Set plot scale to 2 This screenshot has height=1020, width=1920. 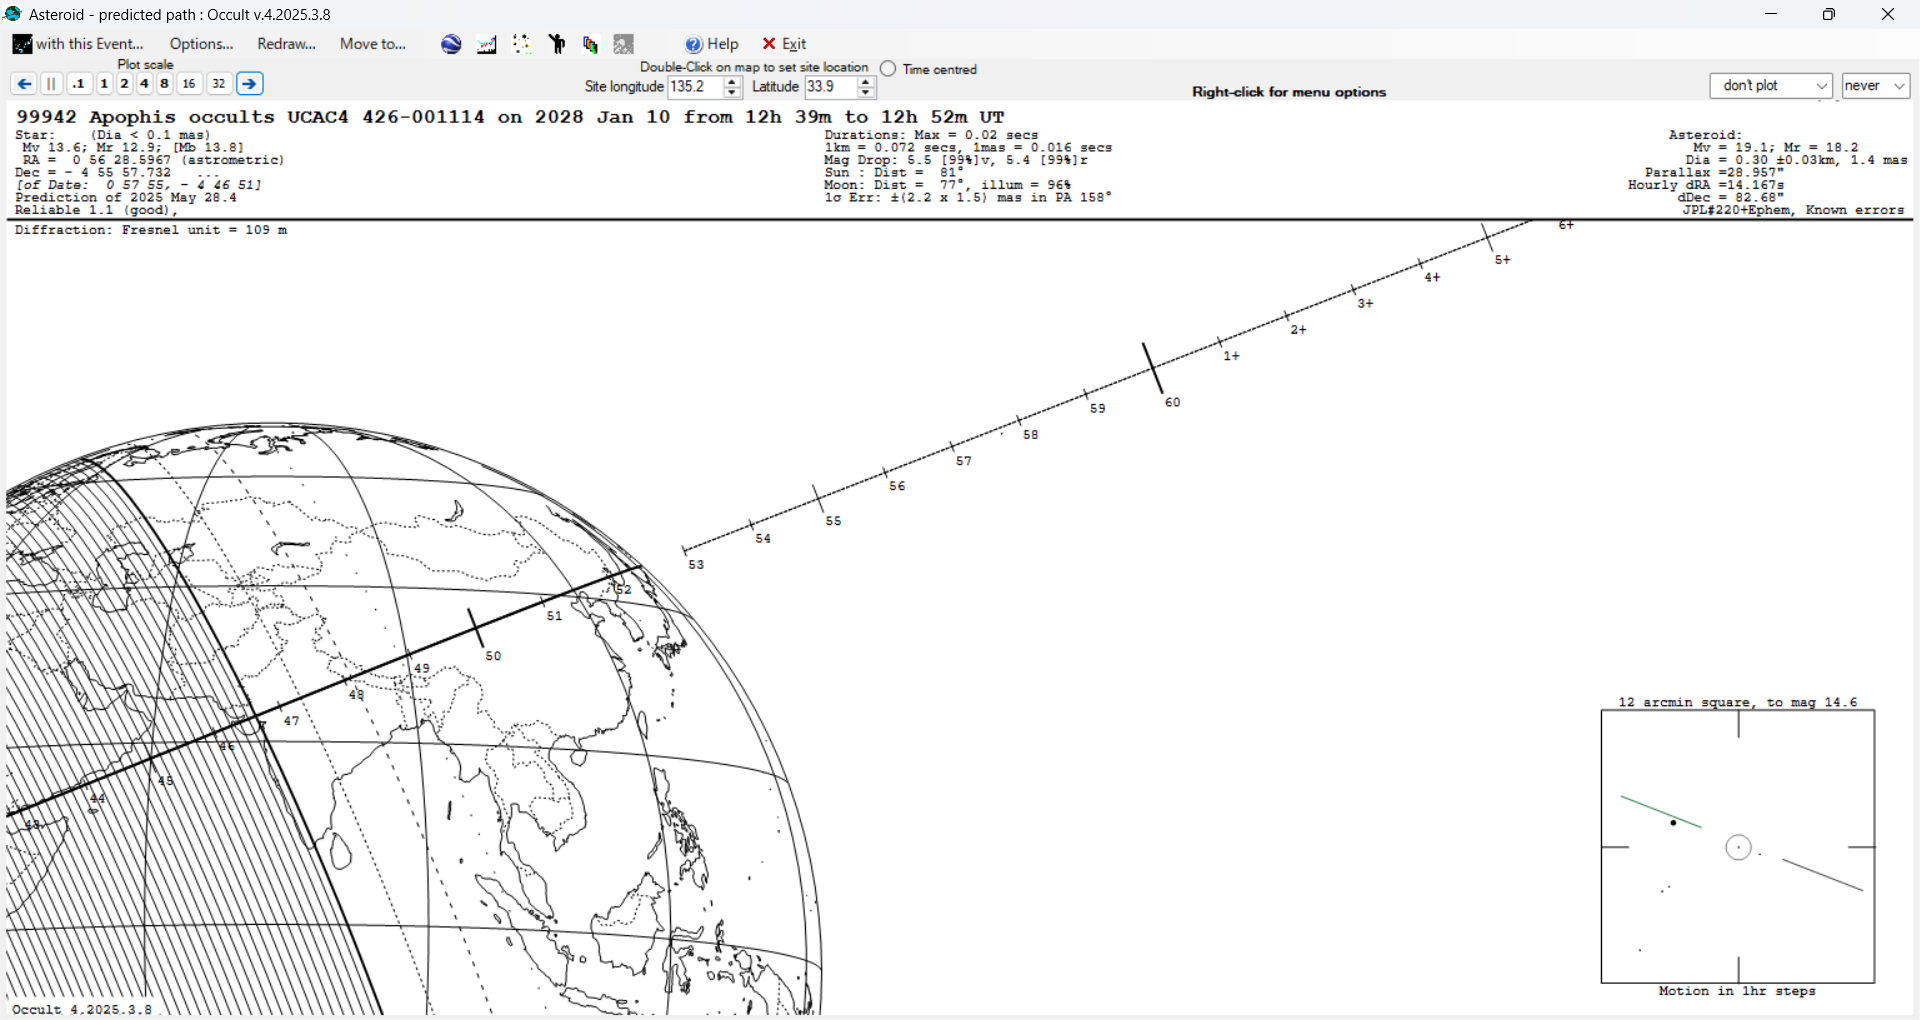pyautogui.click(x=124, y=84)
